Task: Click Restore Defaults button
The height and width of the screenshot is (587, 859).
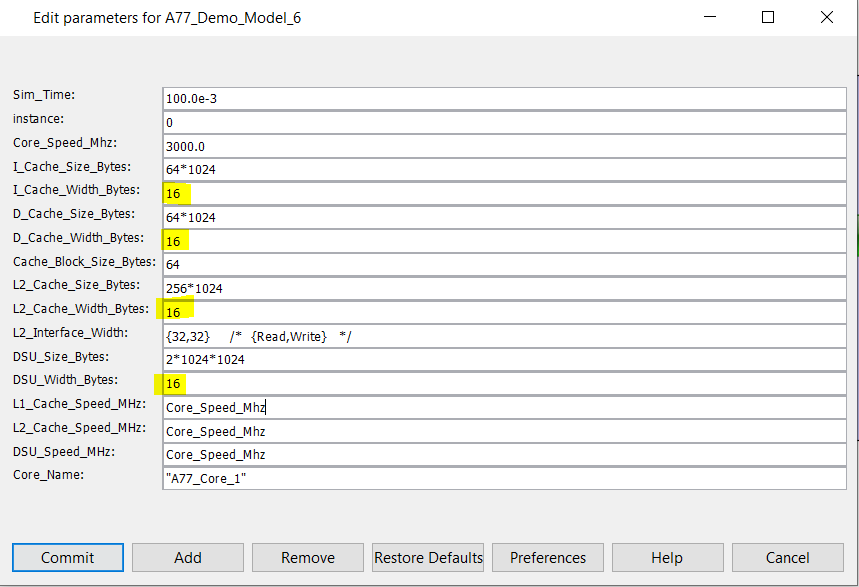Action: (428, 557)
